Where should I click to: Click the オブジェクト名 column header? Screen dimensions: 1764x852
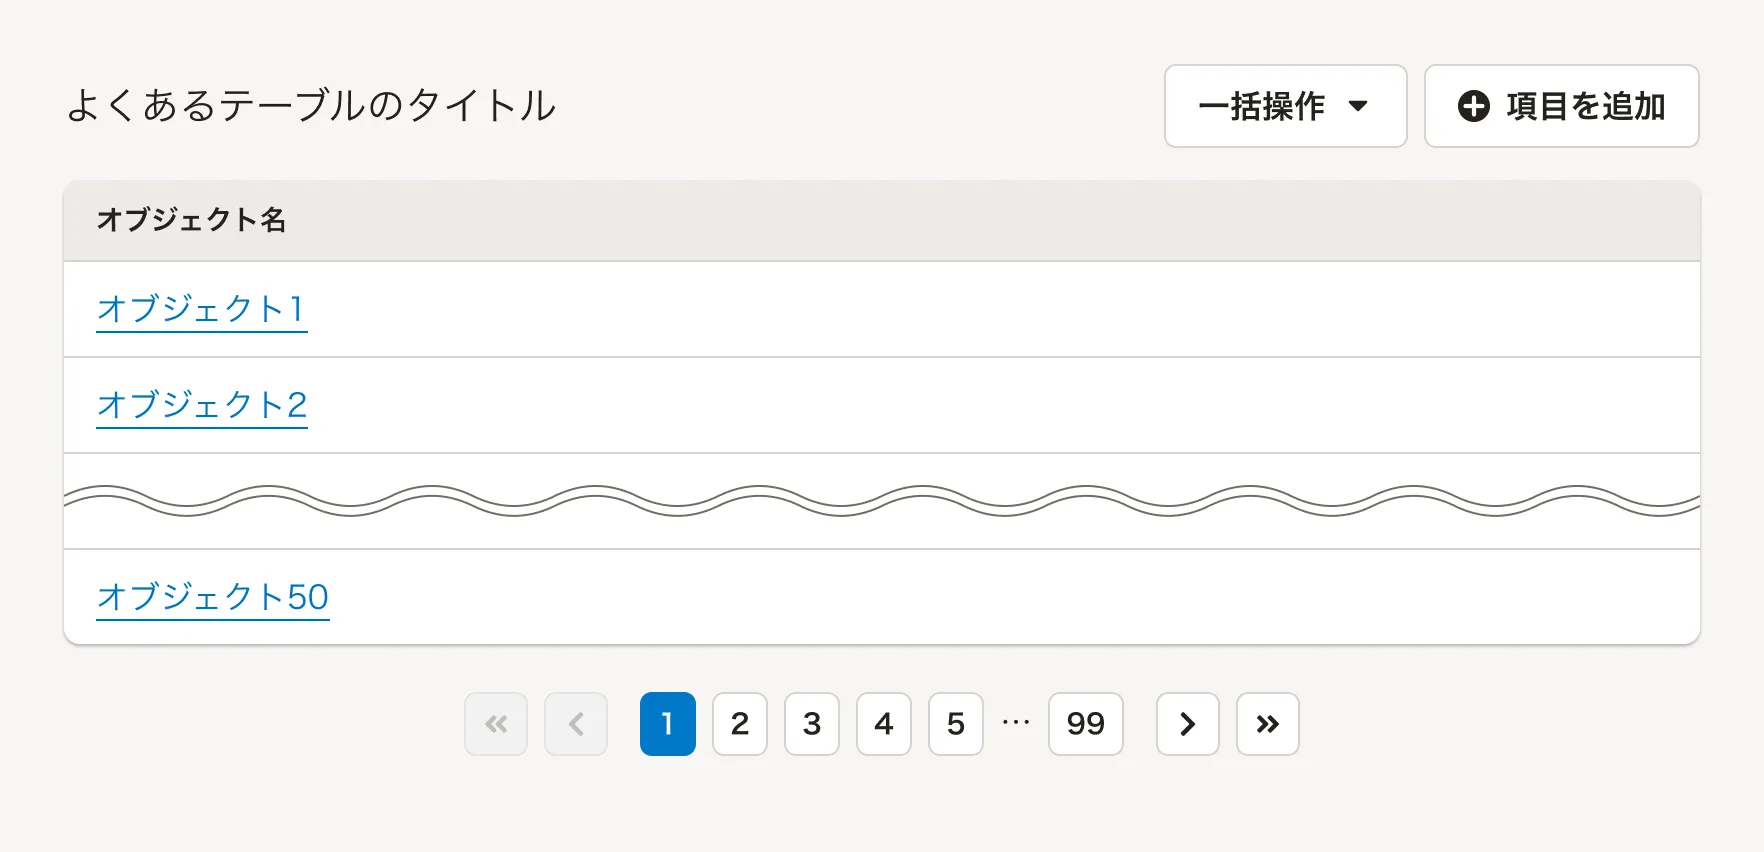click(x=191, y=220)
